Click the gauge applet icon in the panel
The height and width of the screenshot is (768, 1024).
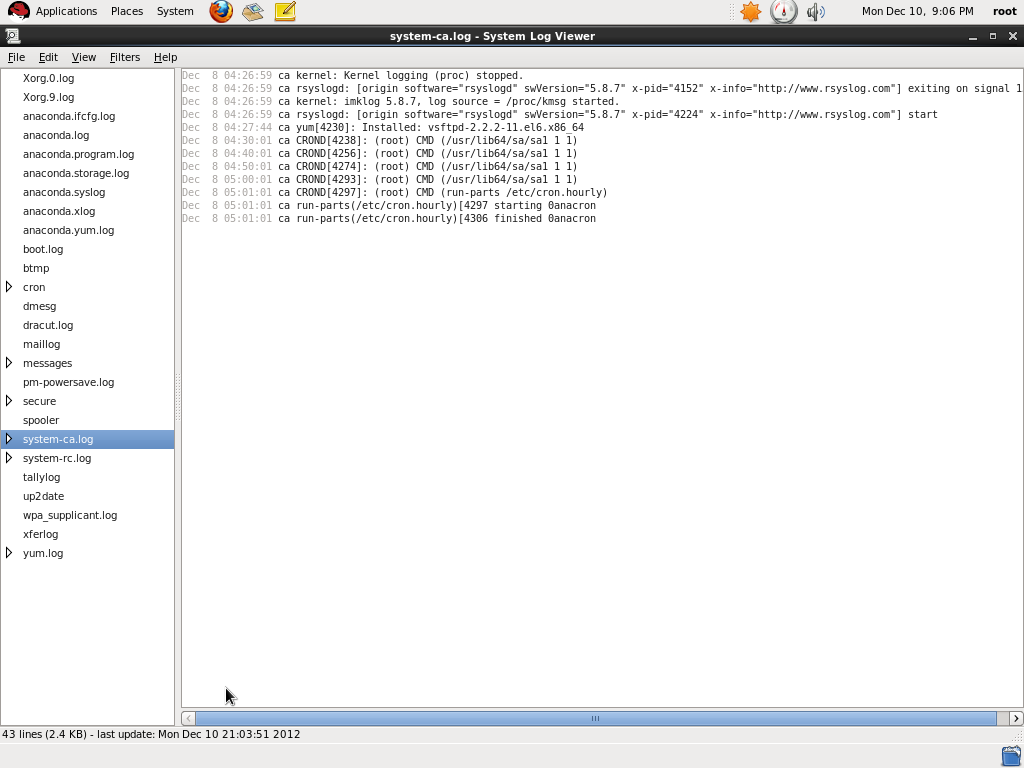(x=783, y=11)
